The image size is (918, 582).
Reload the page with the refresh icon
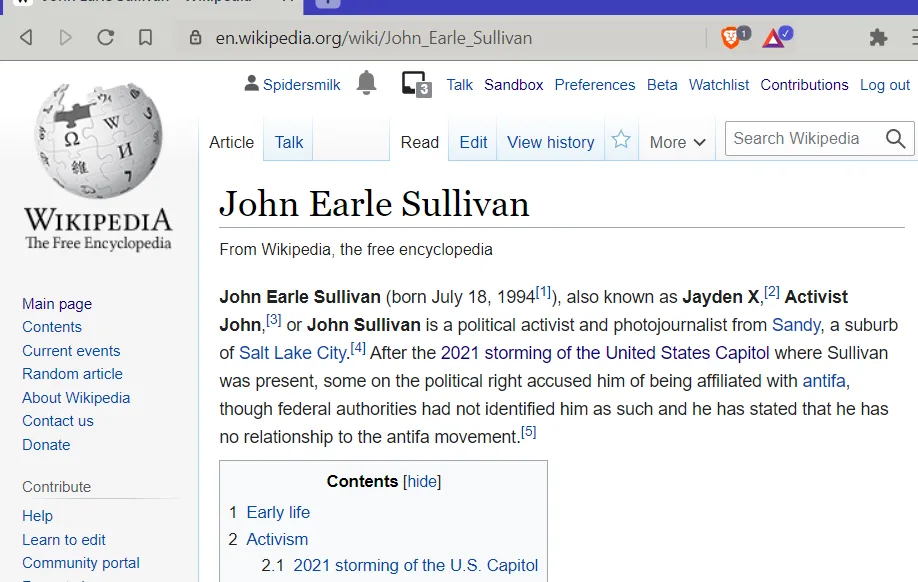coord(105,38)
